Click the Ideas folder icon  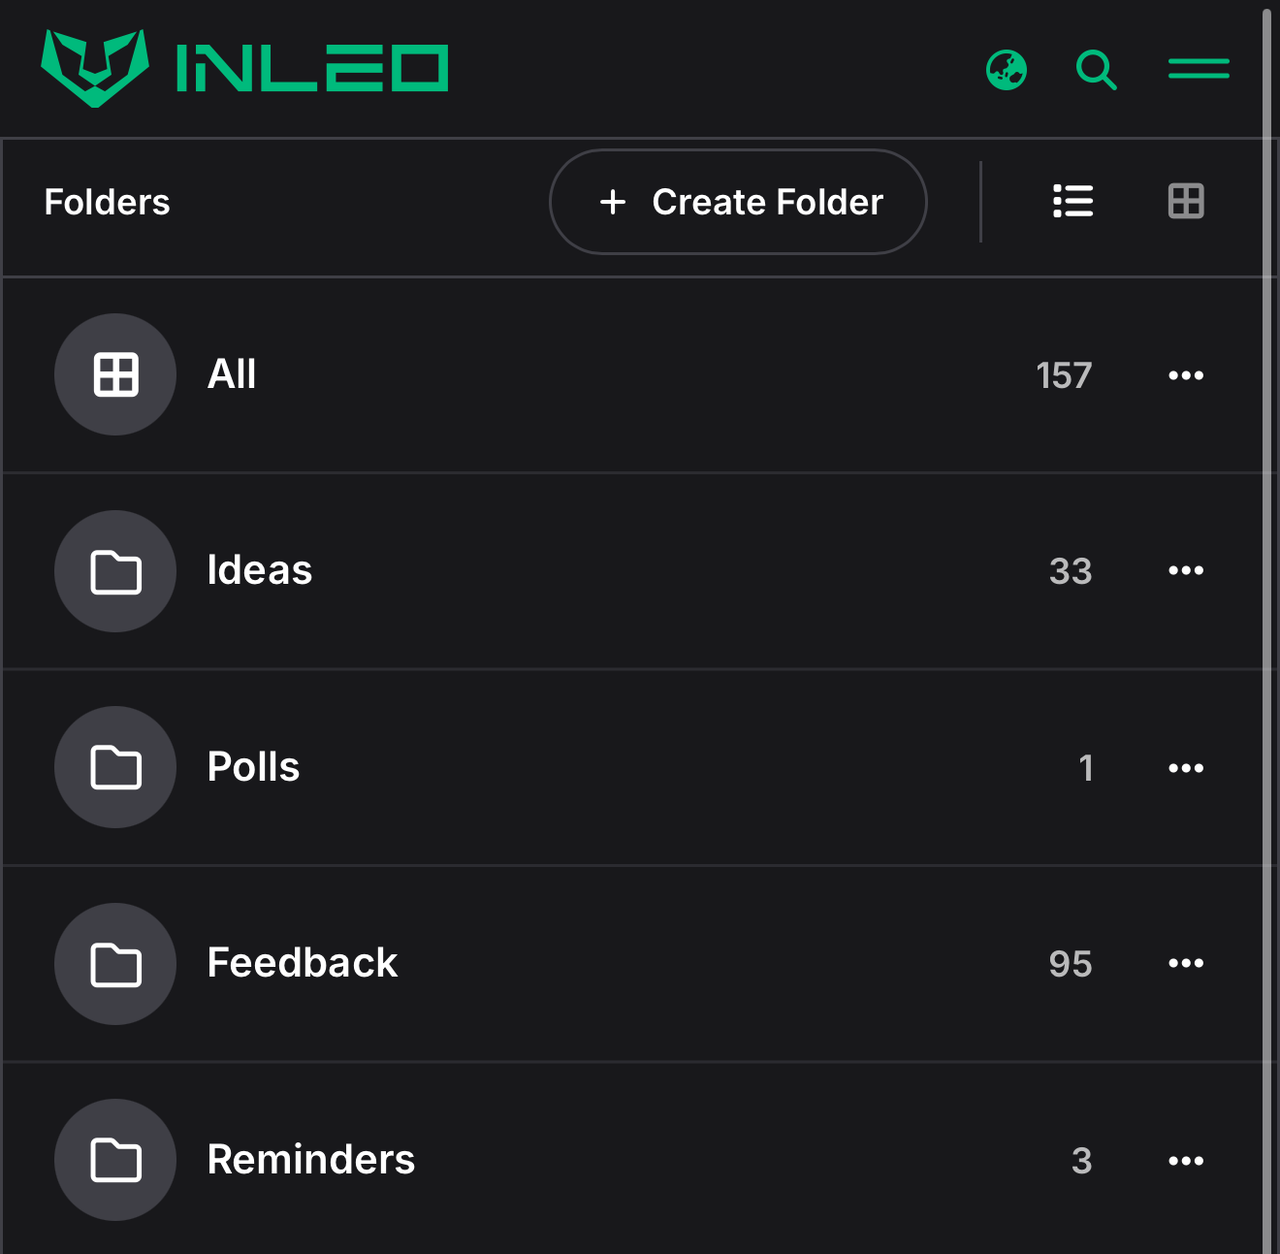pos(115,571)
